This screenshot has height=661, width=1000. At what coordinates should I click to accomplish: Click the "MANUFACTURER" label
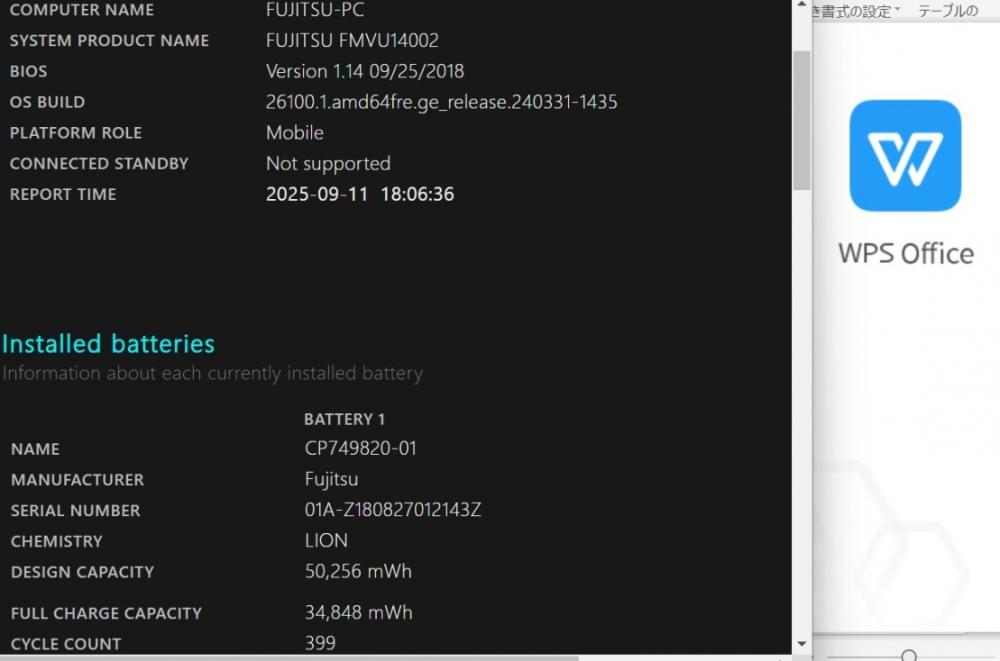click(x=77, y=480)
